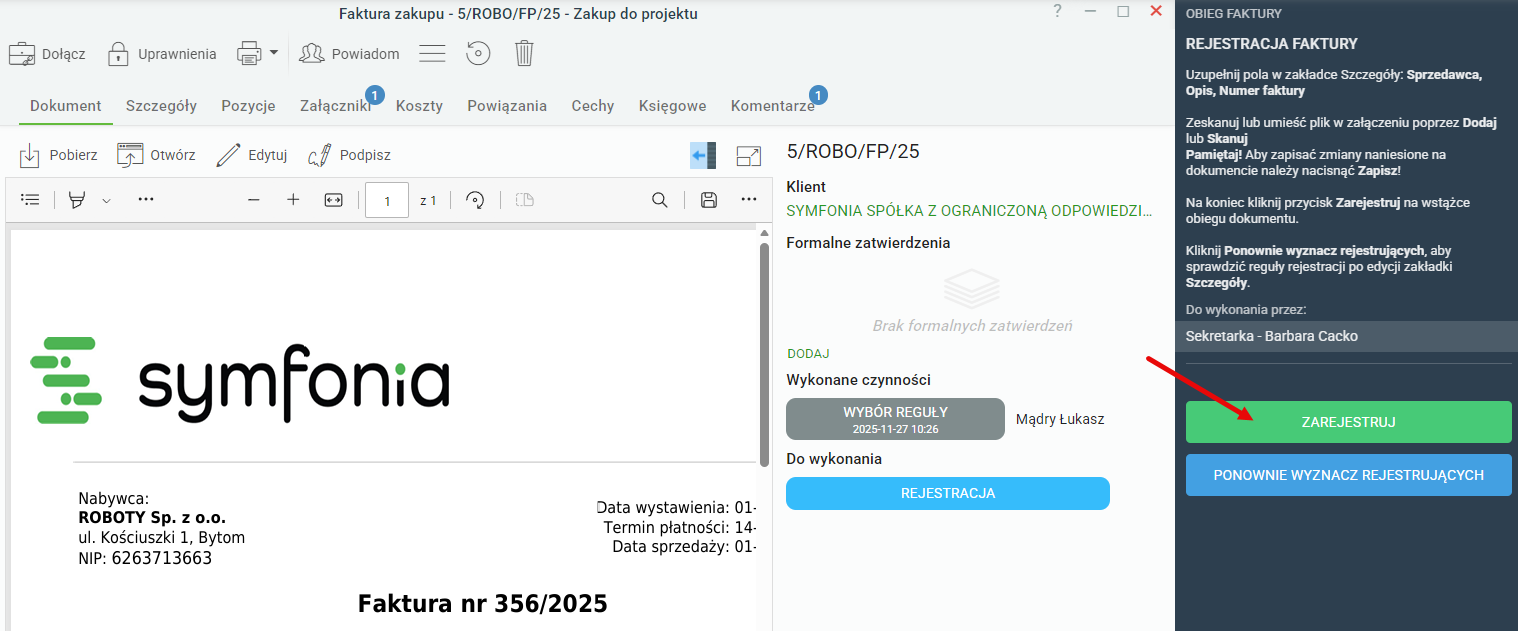This screenshot has height=631, width=1518.
Task: Click the history restore circular icon
Action: 479,53
